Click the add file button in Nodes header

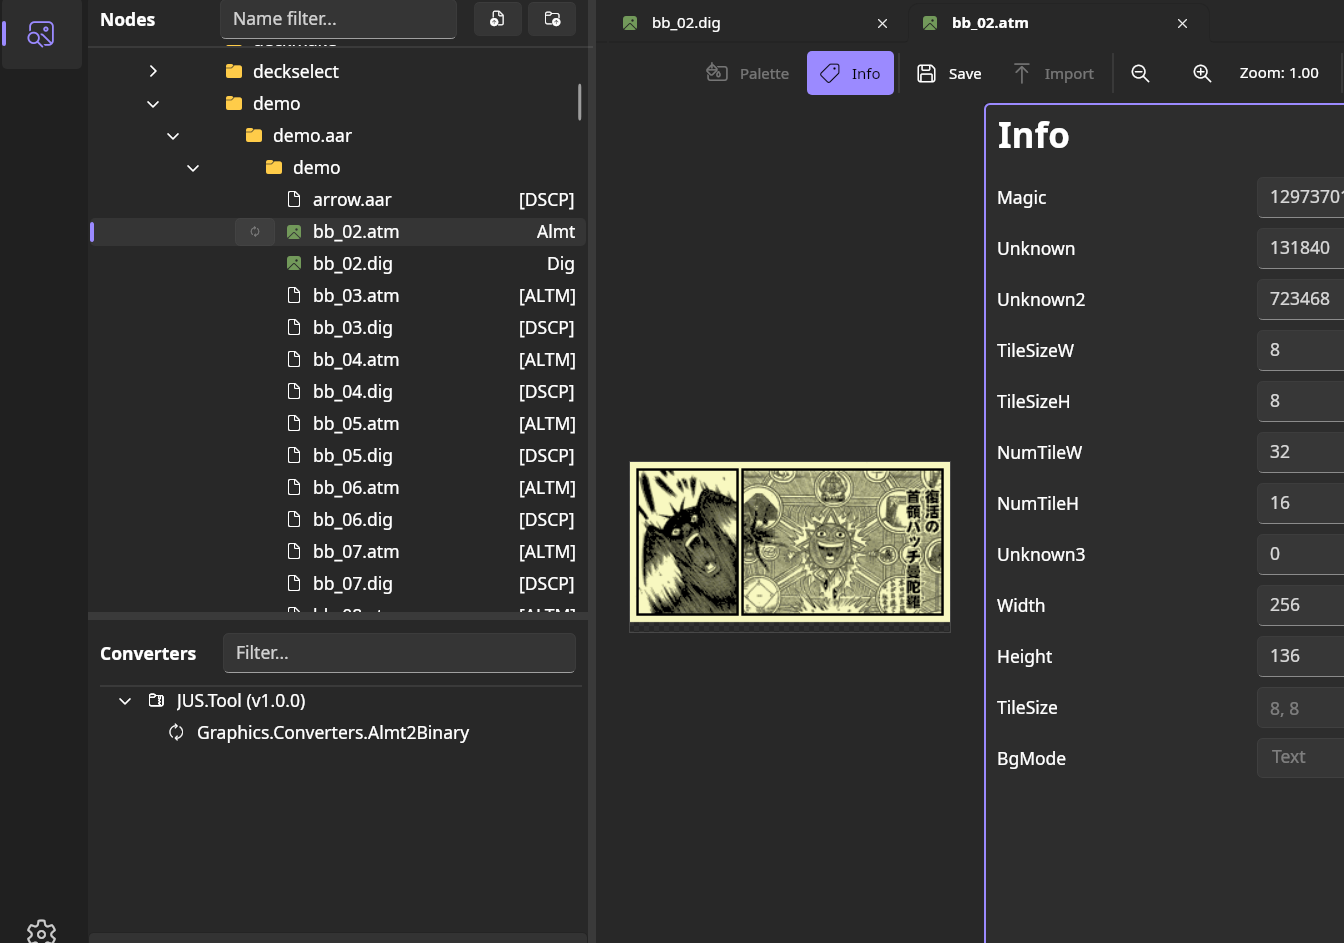click(x=497, y=19)
